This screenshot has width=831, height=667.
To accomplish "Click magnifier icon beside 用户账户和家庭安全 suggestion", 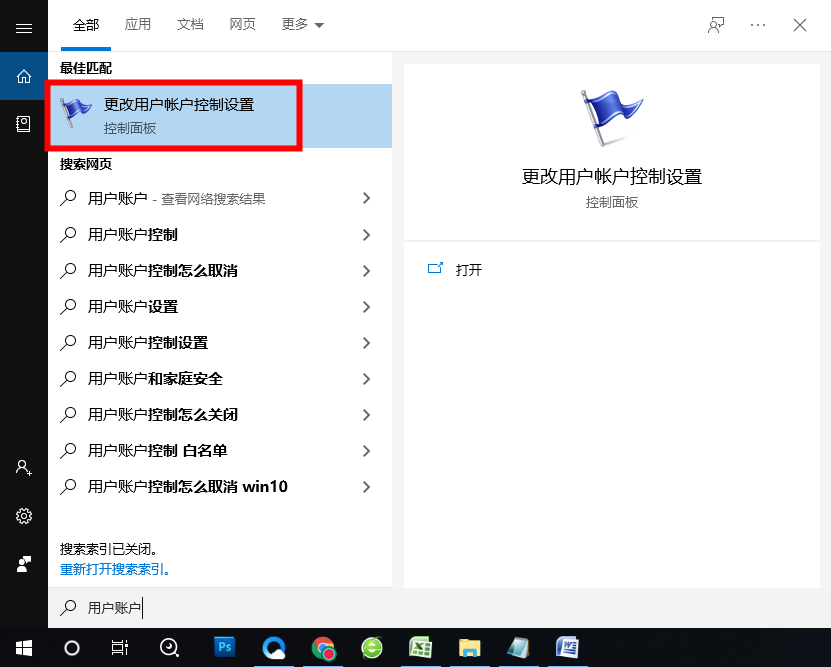I will coord(68,379).
